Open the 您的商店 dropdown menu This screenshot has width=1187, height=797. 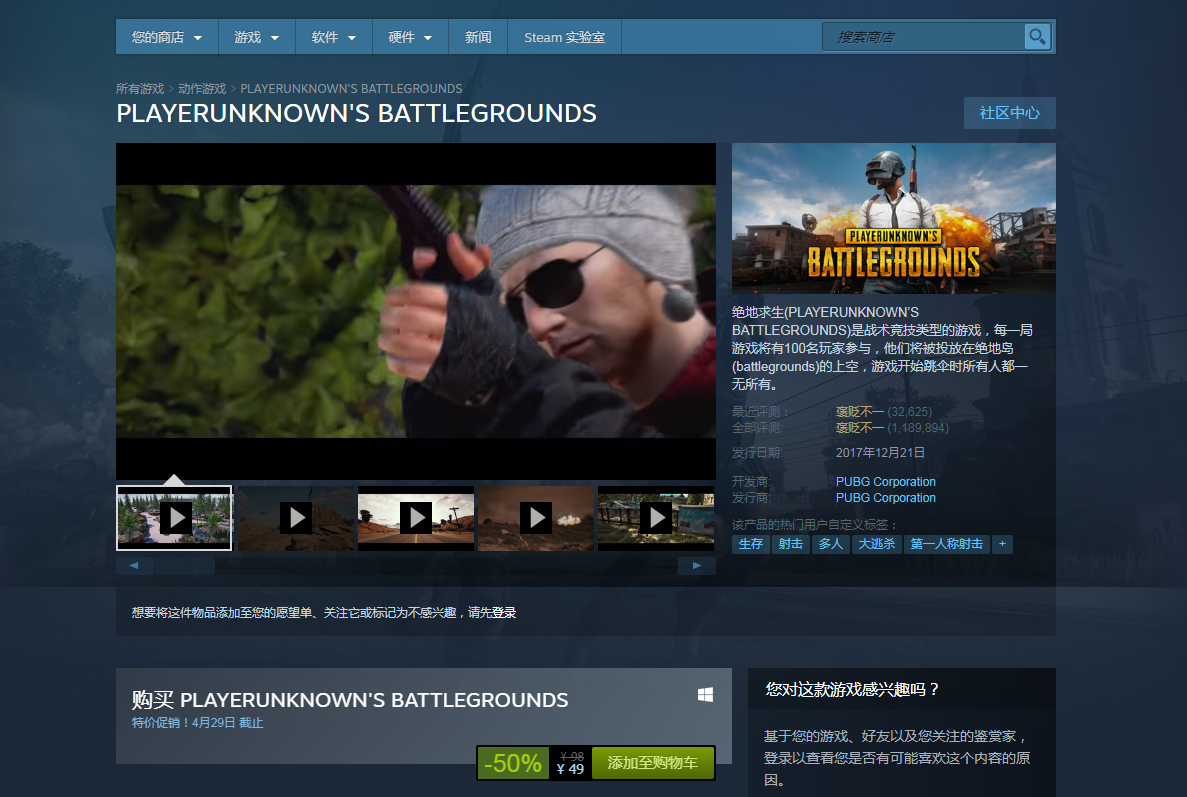point(167,37)
